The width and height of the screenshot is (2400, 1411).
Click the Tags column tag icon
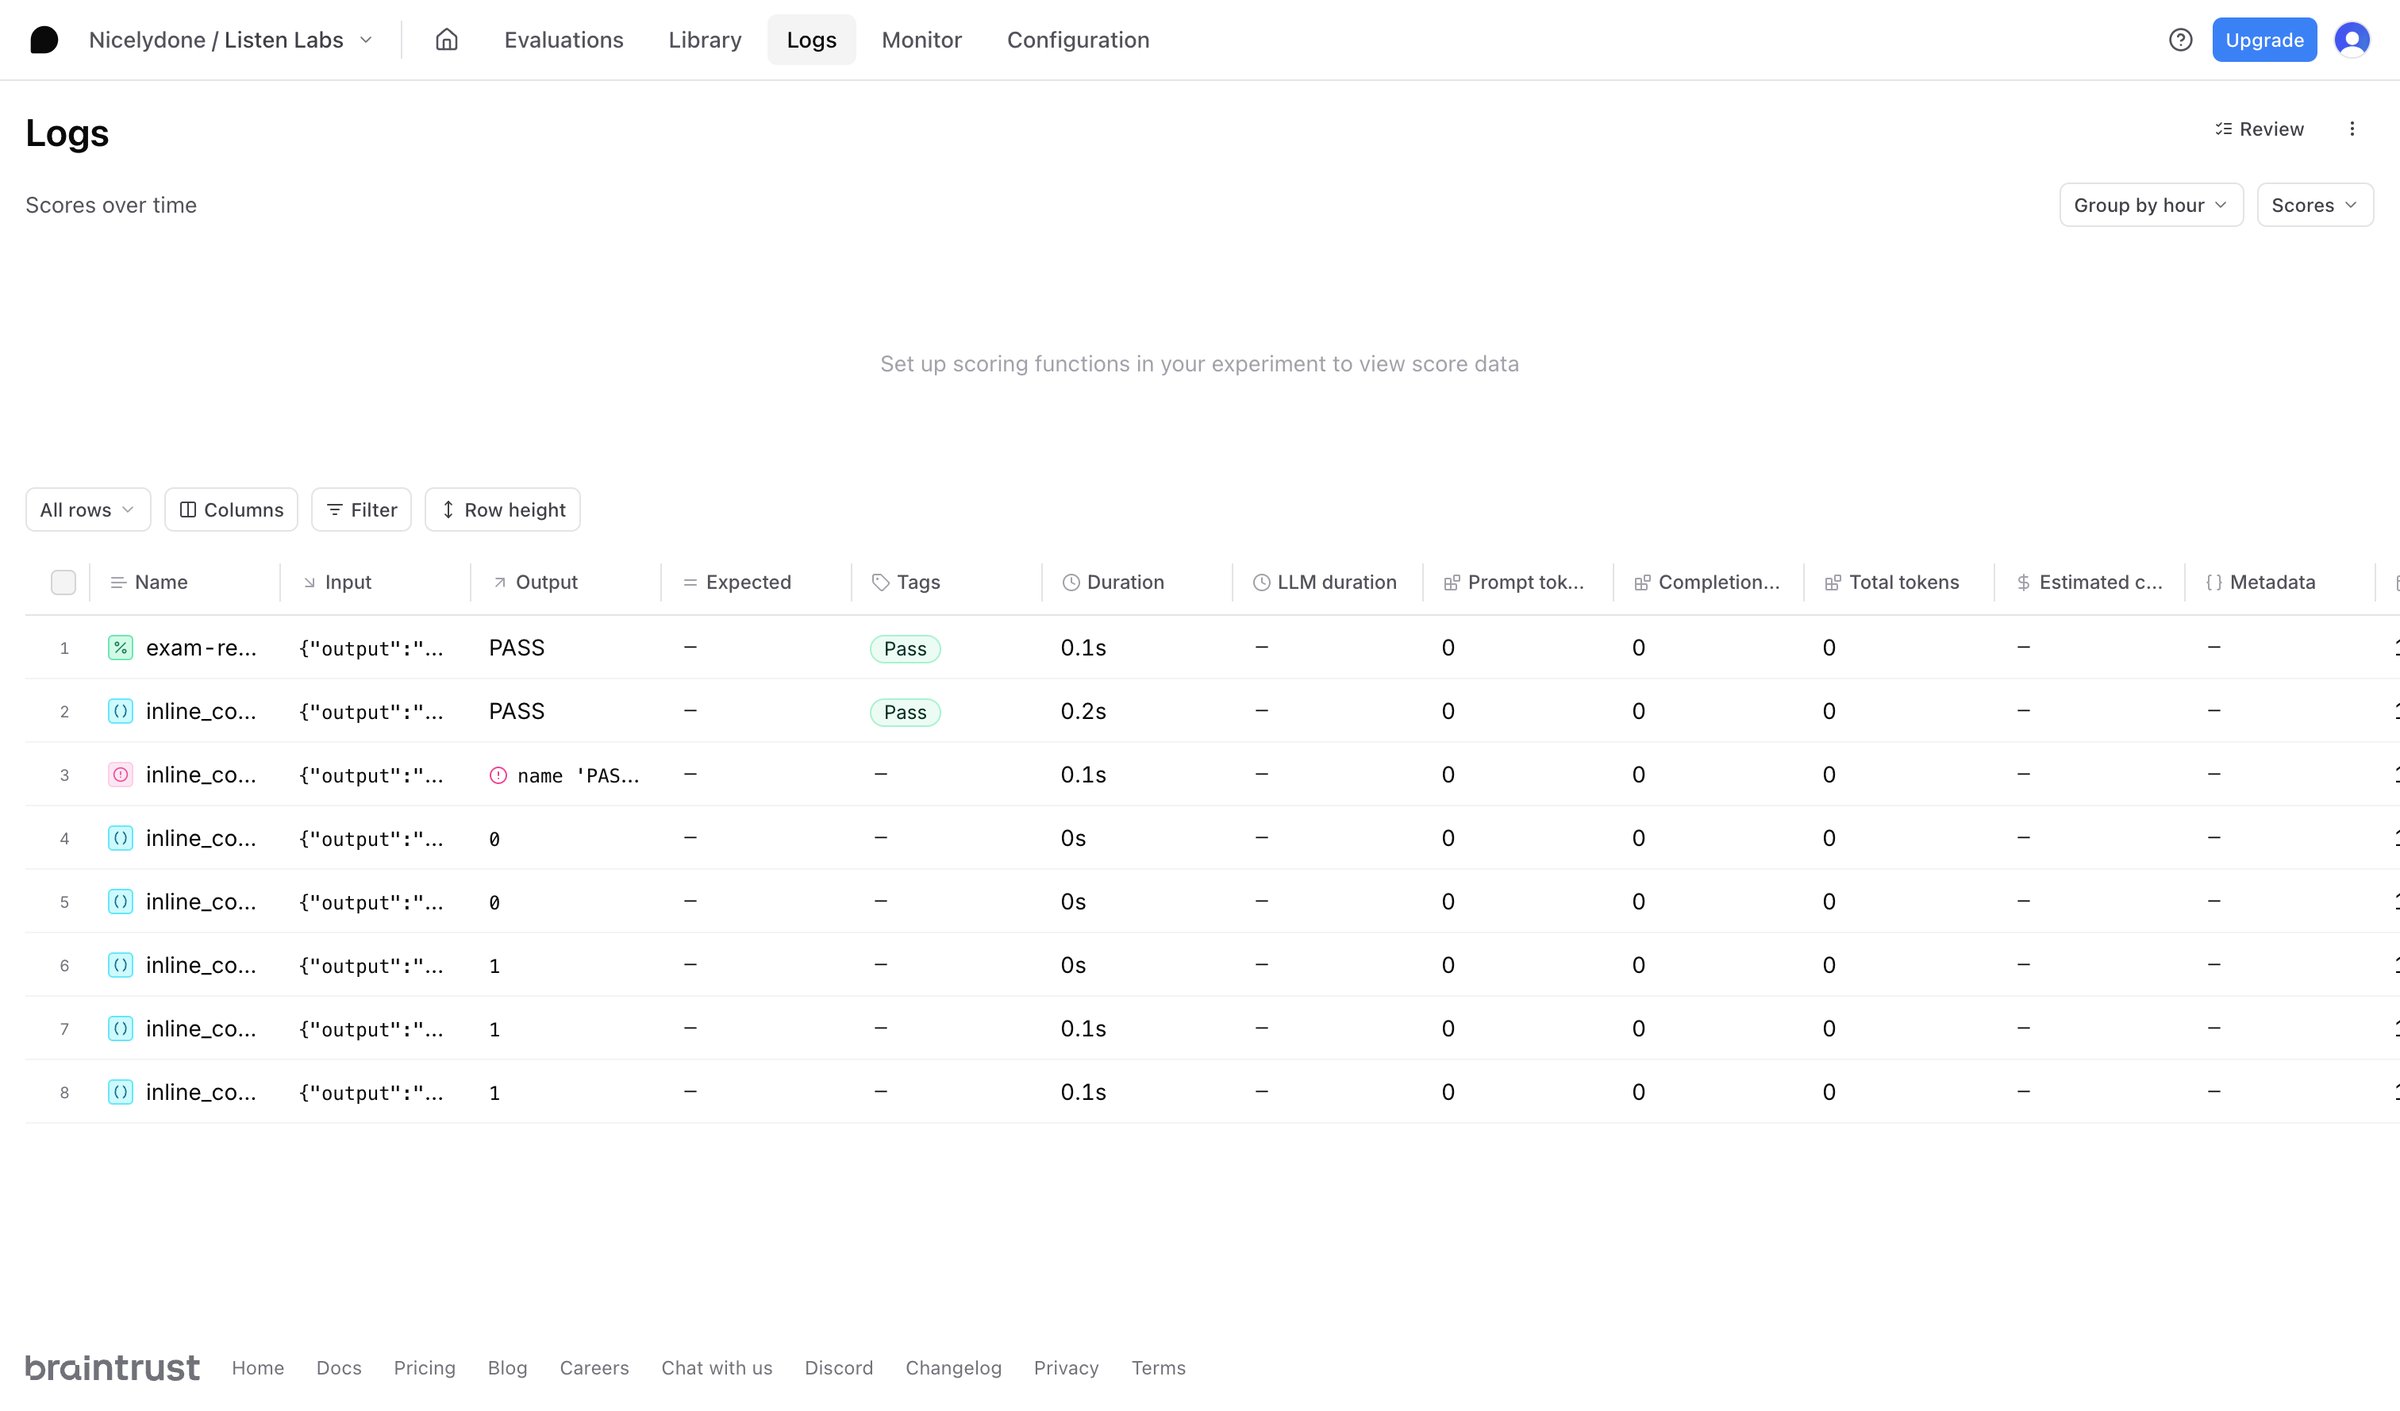880,582
